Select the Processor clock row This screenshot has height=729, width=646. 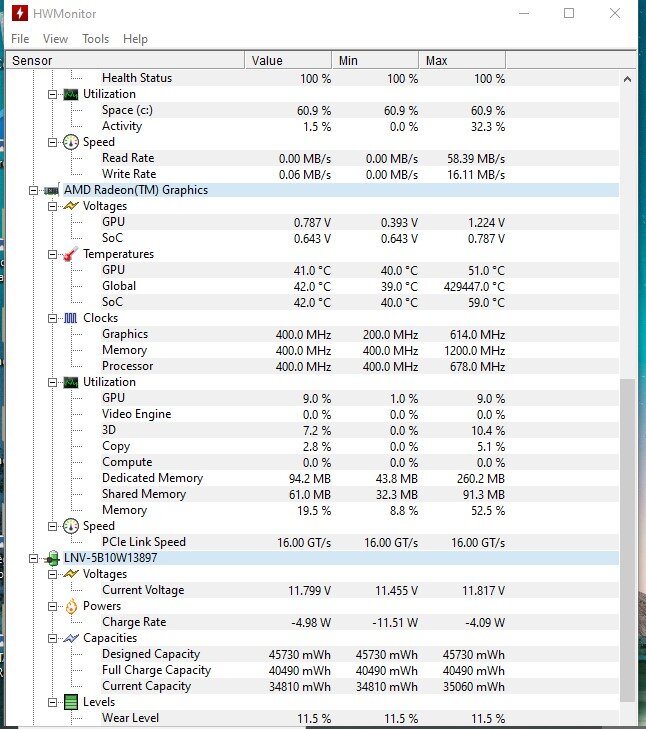coord(360,366)
